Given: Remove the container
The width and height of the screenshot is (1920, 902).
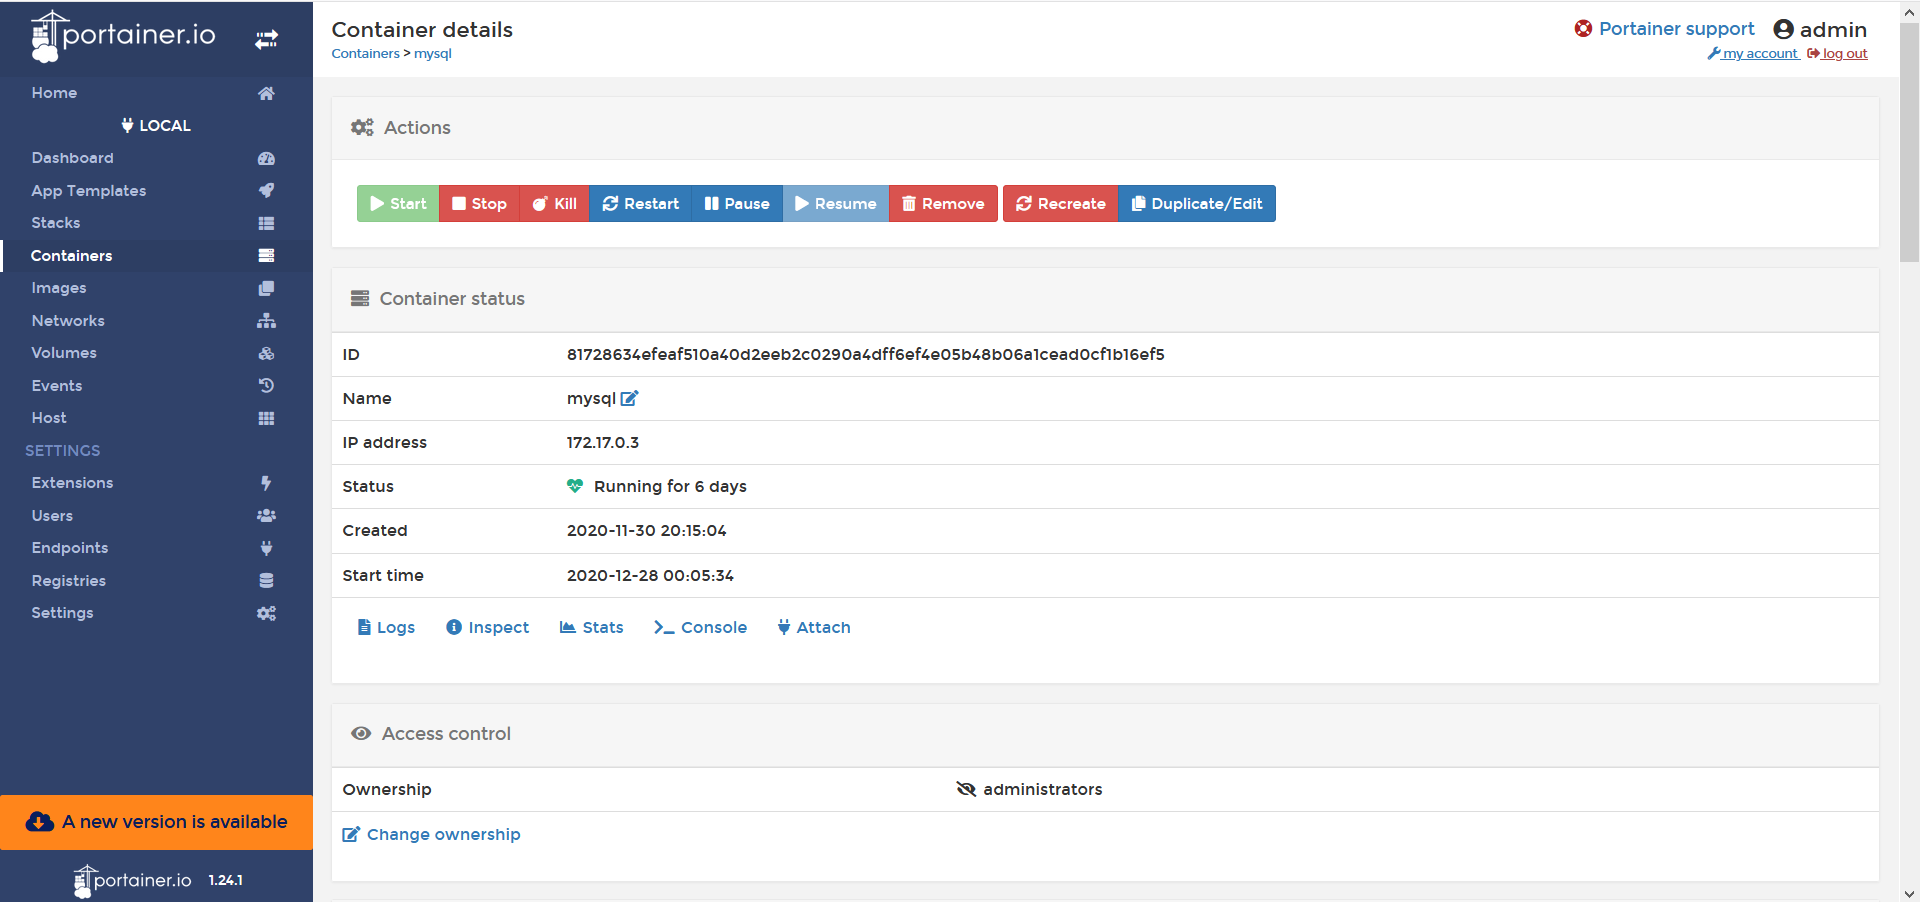Looking at the screenshot, I should pyautogui.click(x=943, y=203).
